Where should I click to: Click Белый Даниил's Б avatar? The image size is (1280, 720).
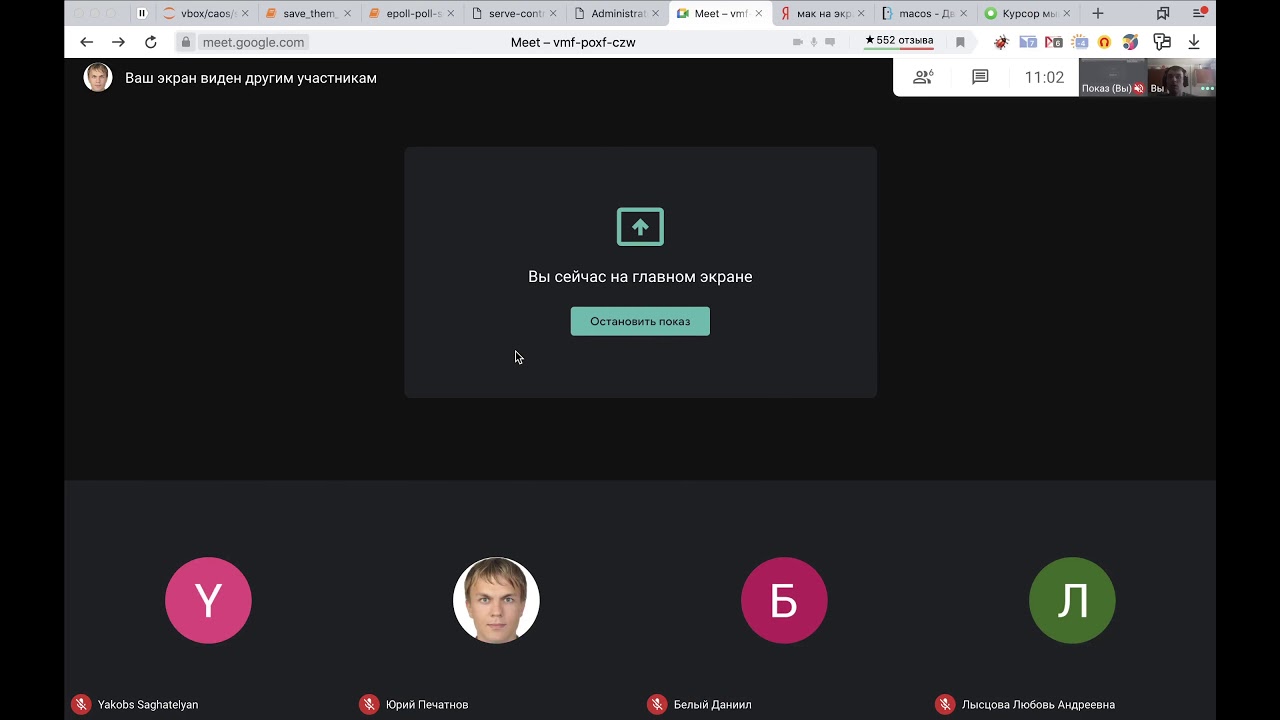coord(784,600)
